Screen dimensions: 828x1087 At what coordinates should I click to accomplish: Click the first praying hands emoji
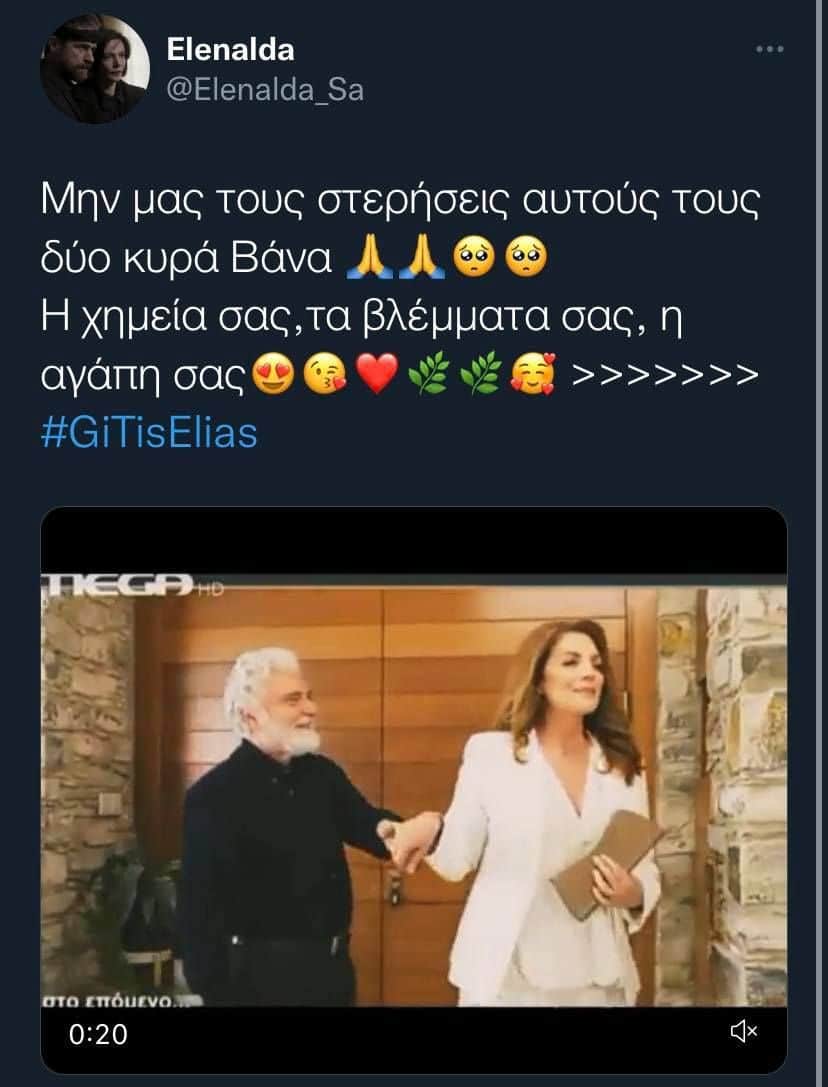point(369,257)
